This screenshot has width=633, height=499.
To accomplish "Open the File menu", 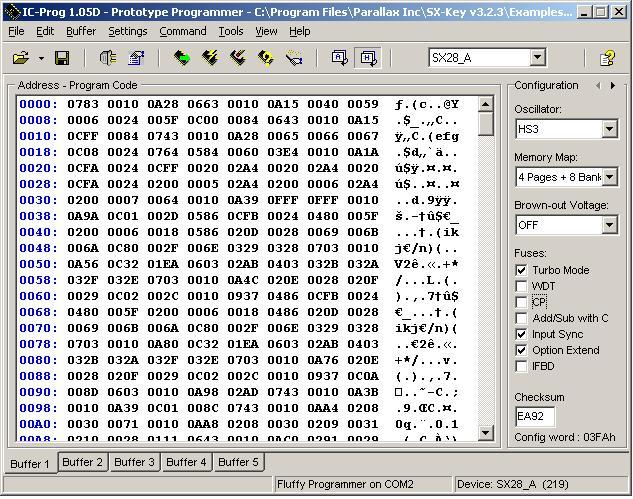I will coord(16,31).
